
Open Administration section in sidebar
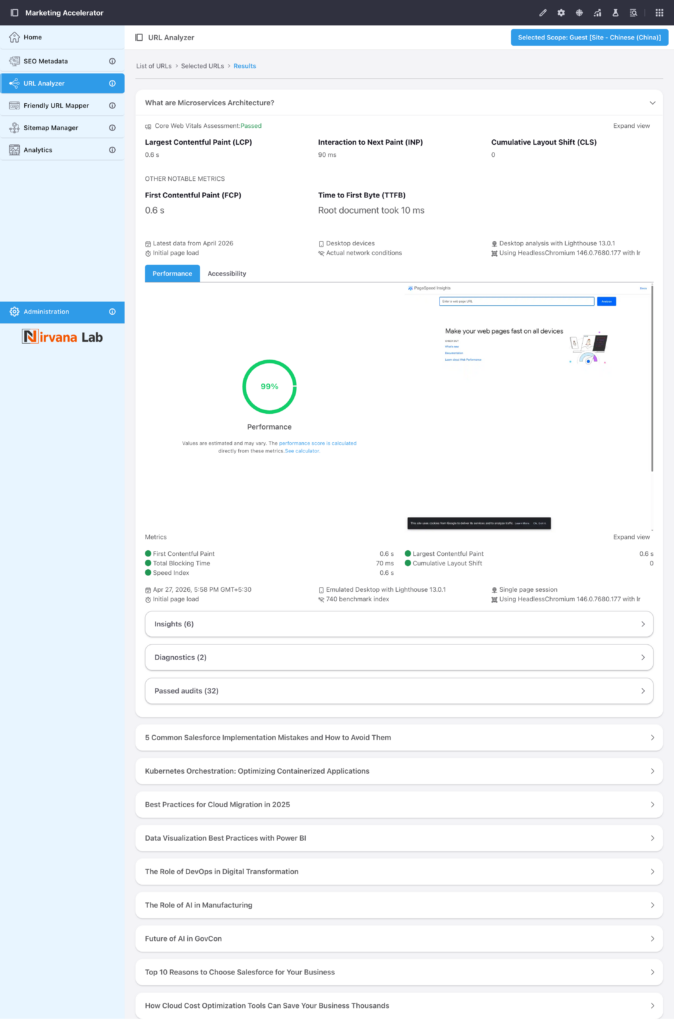[x=62, y=312]
